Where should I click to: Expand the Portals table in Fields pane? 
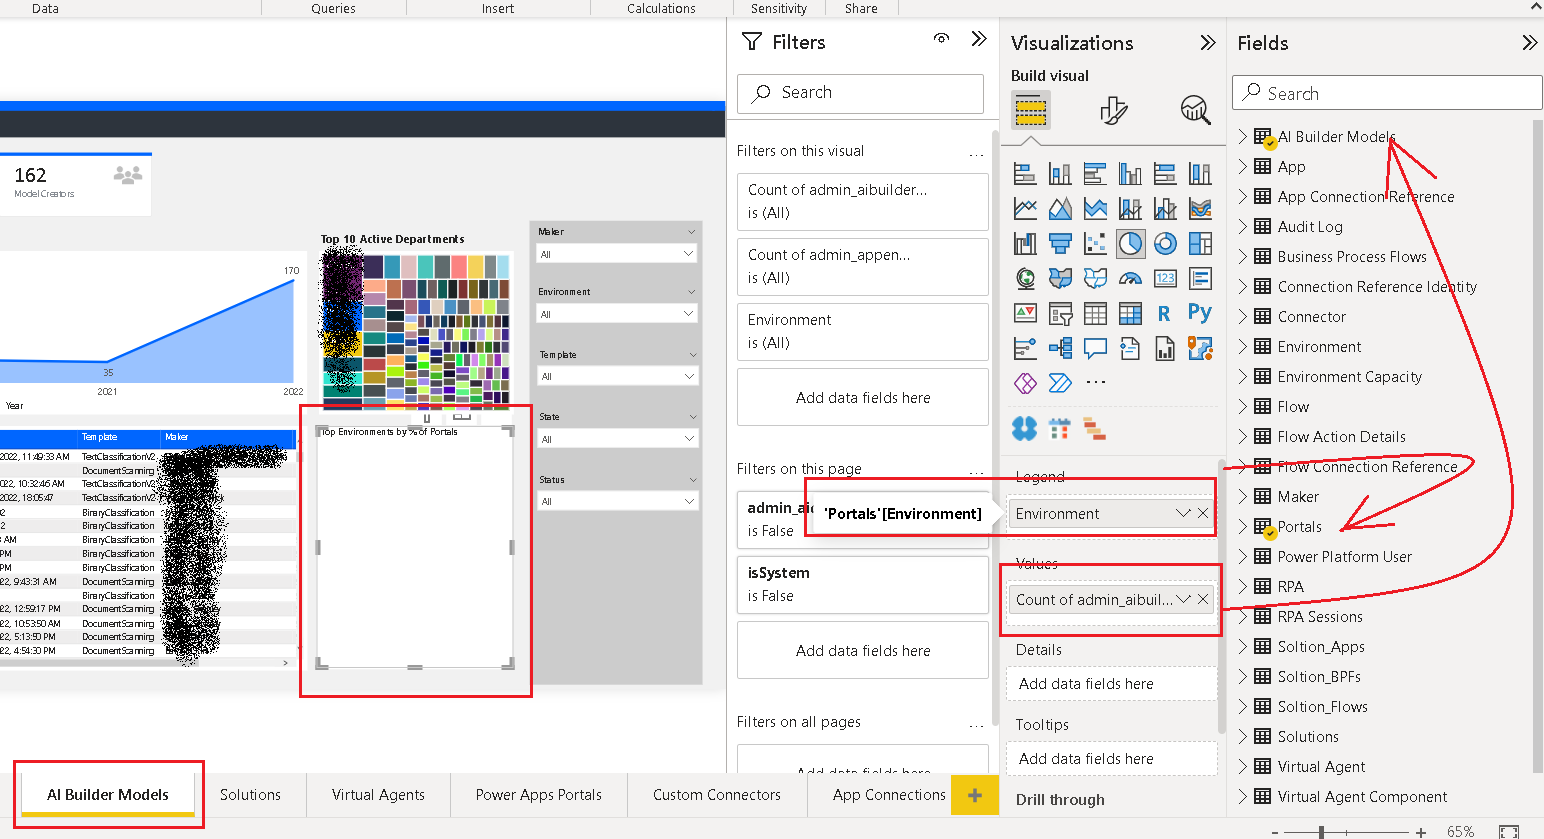[1241, 526]
